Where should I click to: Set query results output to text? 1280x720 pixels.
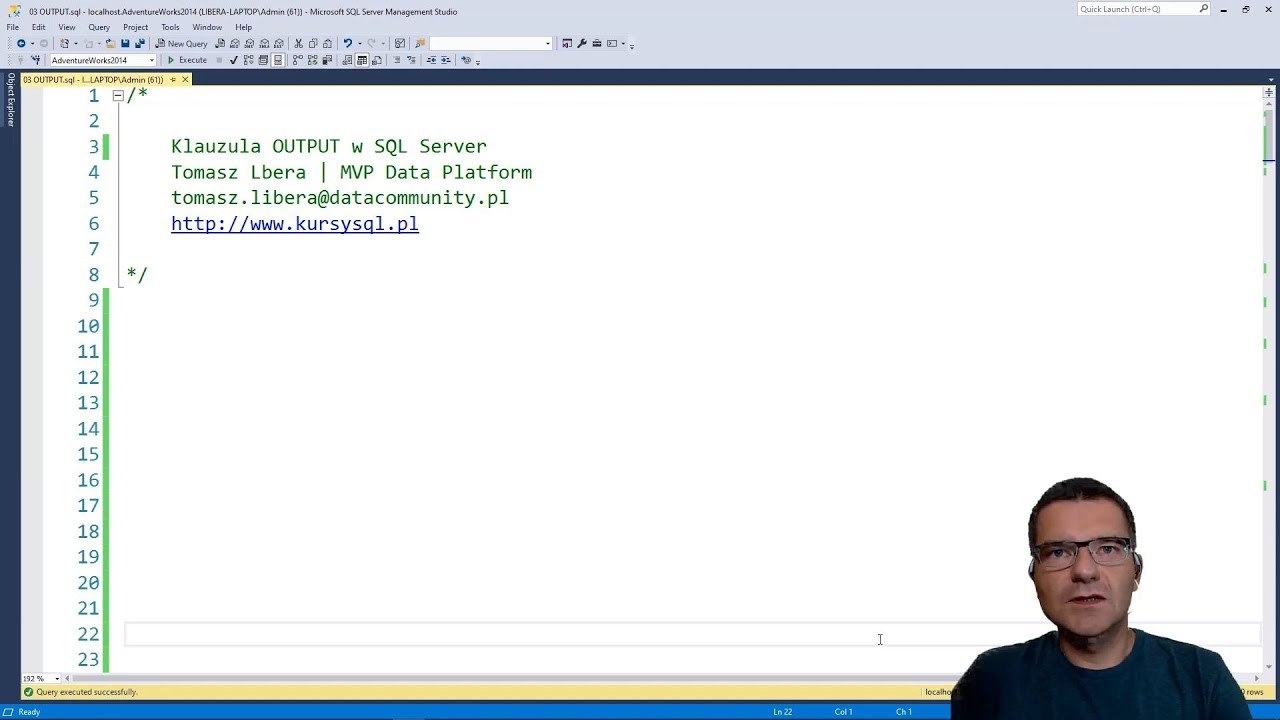[345, 60]
